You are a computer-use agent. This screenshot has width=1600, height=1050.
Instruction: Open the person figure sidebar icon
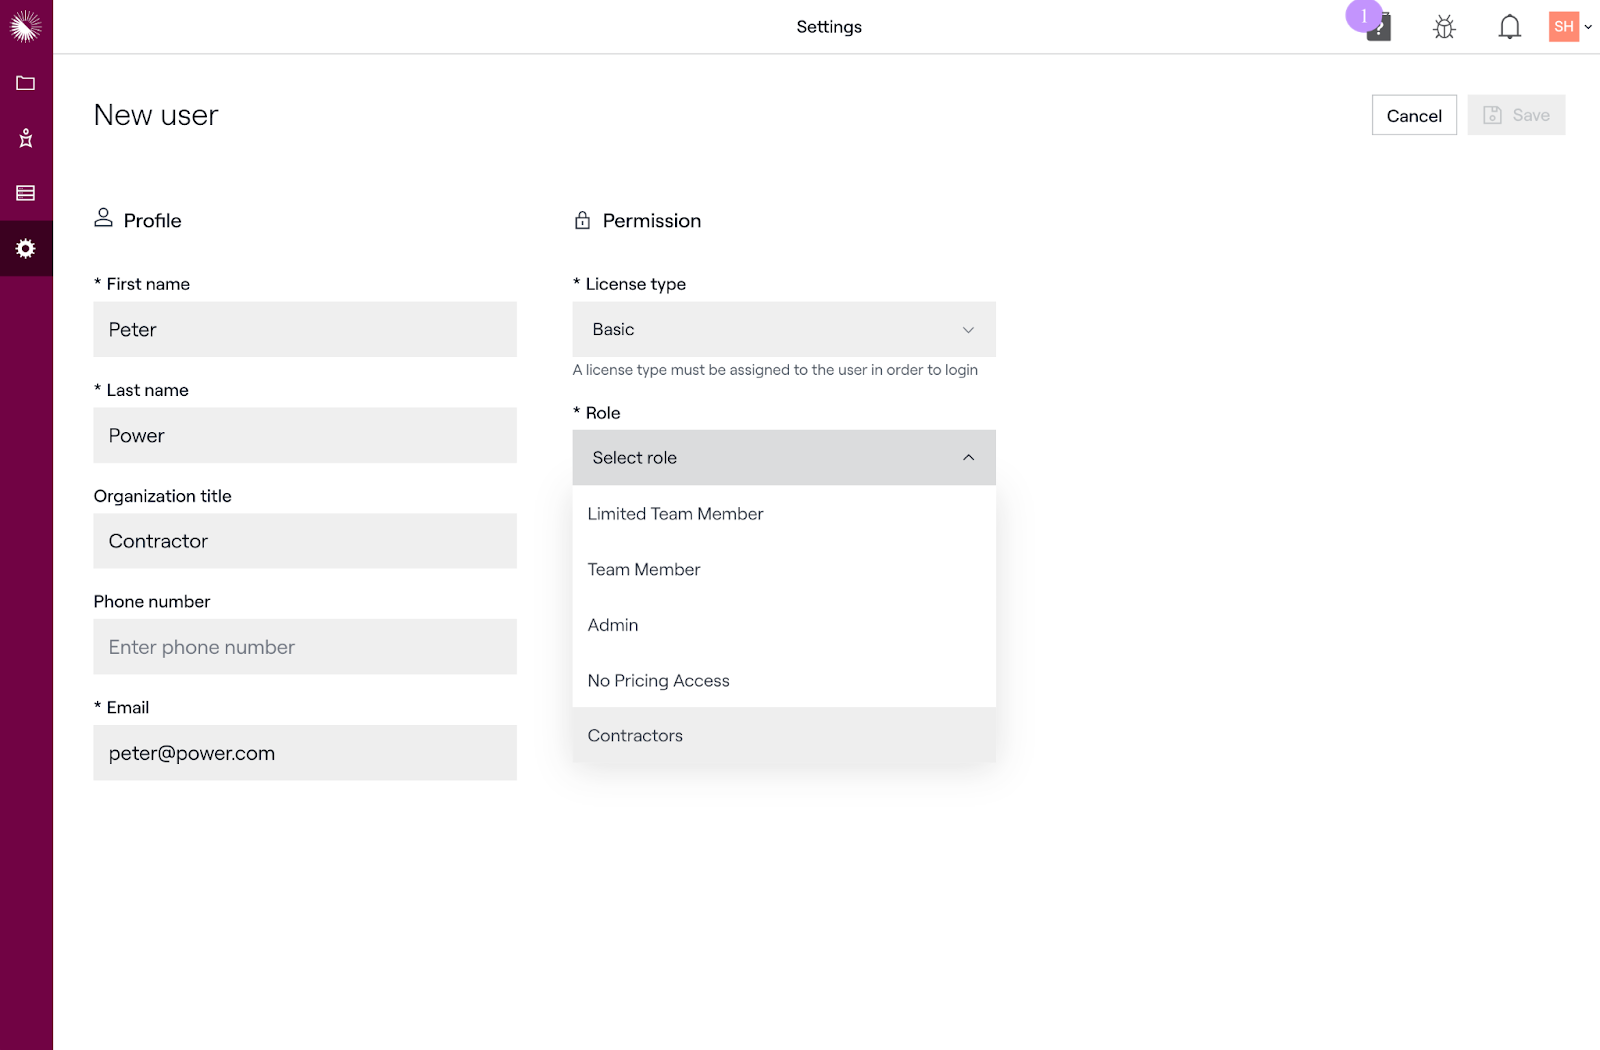coord(26,138)
